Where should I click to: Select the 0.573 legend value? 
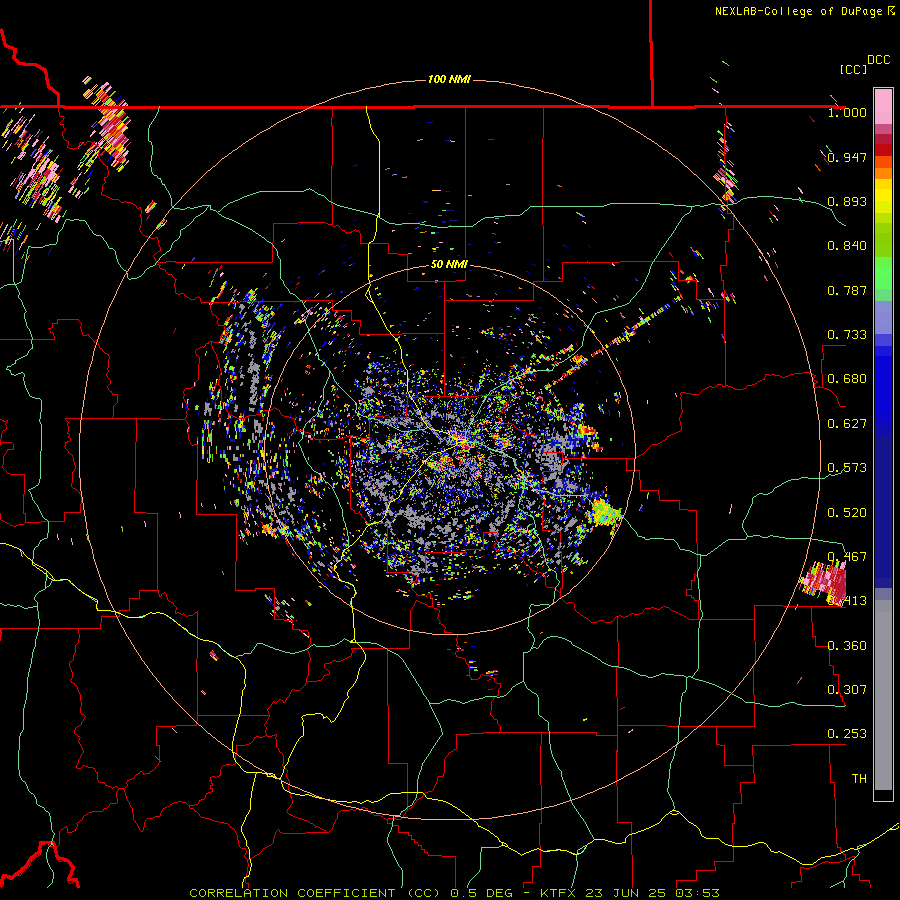coord(847,468)
